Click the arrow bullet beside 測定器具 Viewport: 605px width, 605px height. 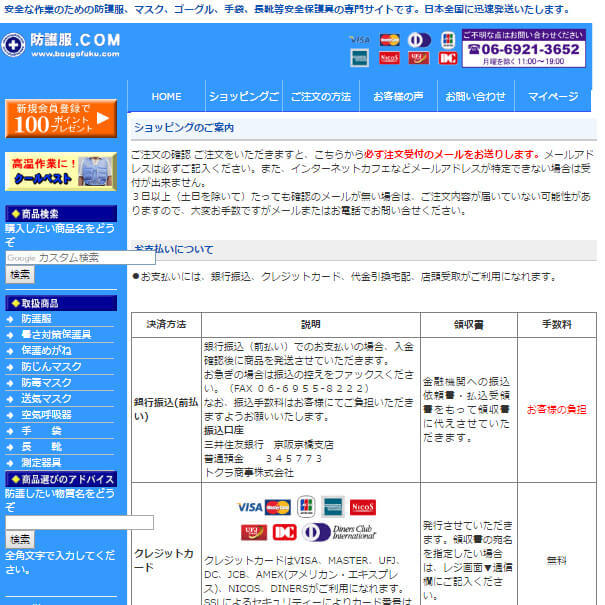click(x=10, y=463)
